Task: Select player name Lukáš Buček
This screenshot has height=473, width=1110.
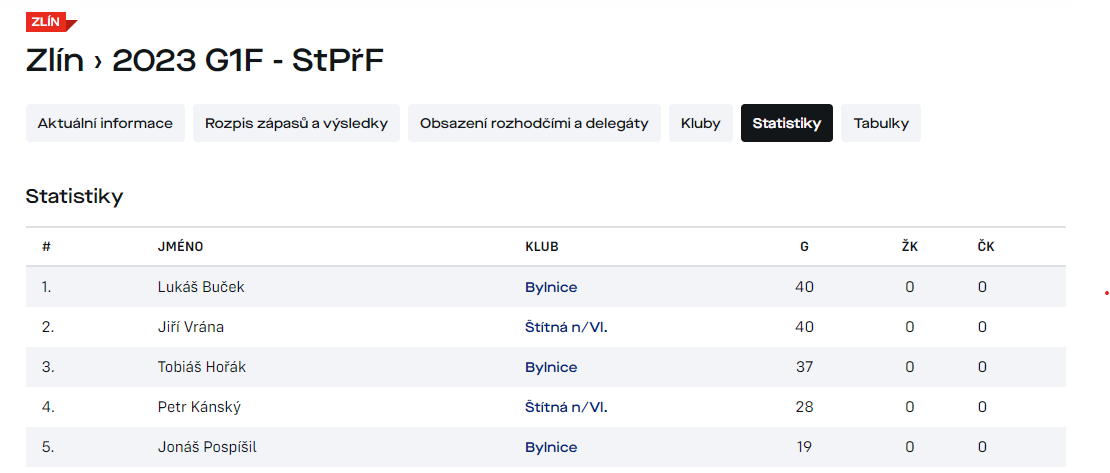Action: tap(201, 287)
